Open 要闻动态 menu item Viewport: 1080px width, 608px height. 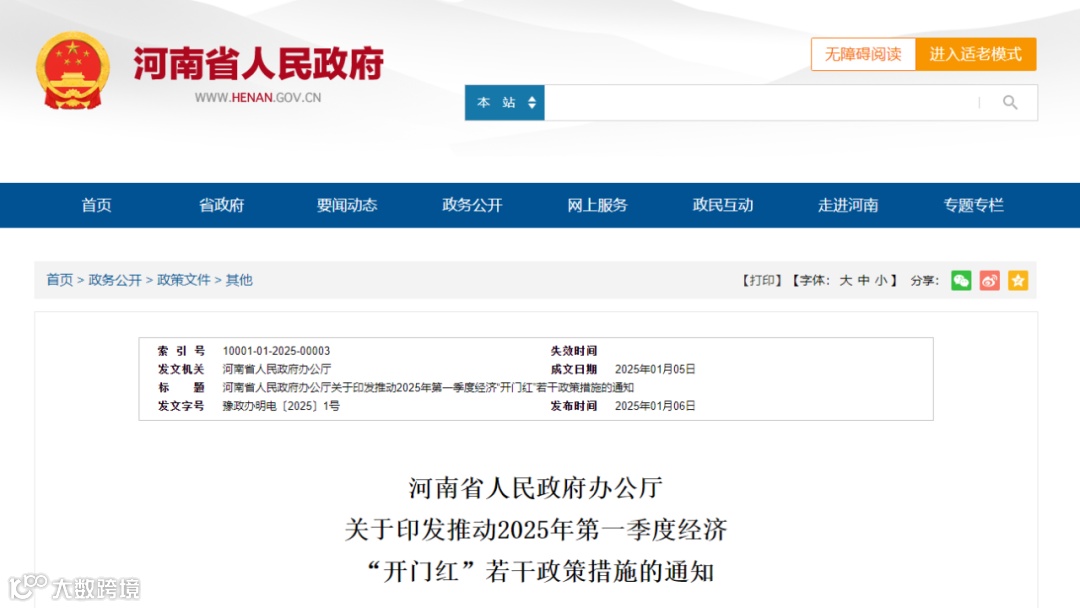pyautogui.click(x=347, y=205)
